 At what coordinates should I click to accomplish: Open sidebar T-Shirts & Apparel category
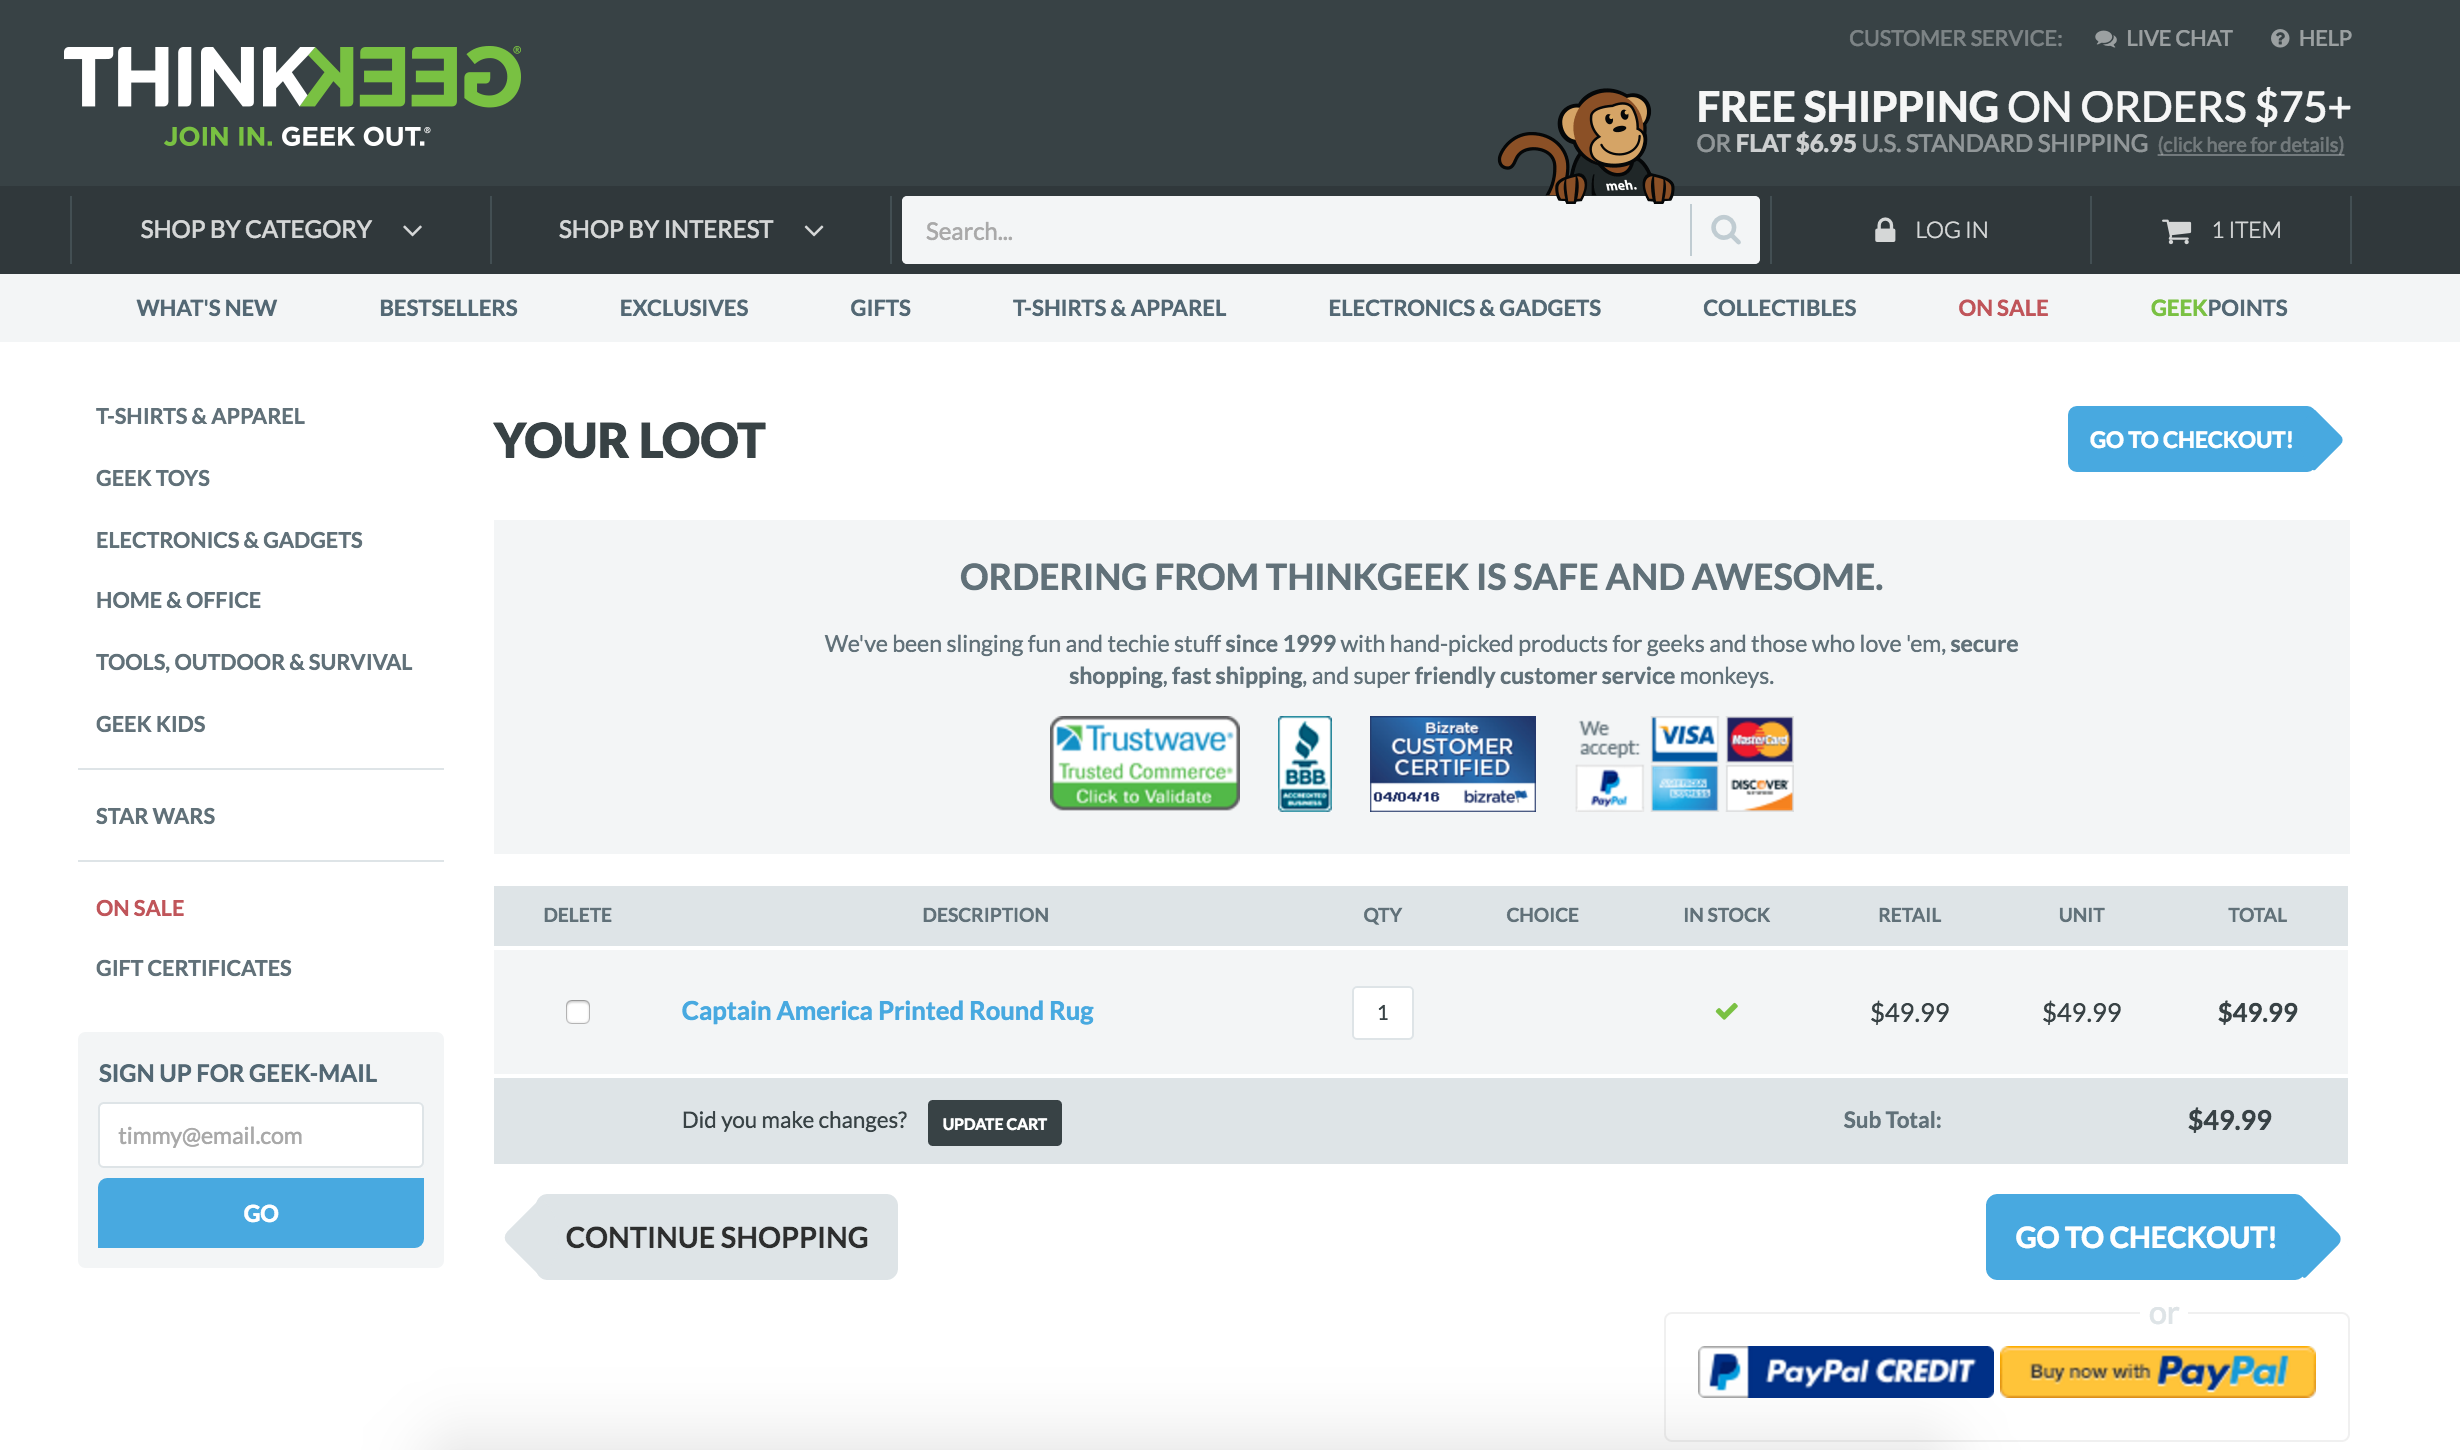click(x=200, y=416)
